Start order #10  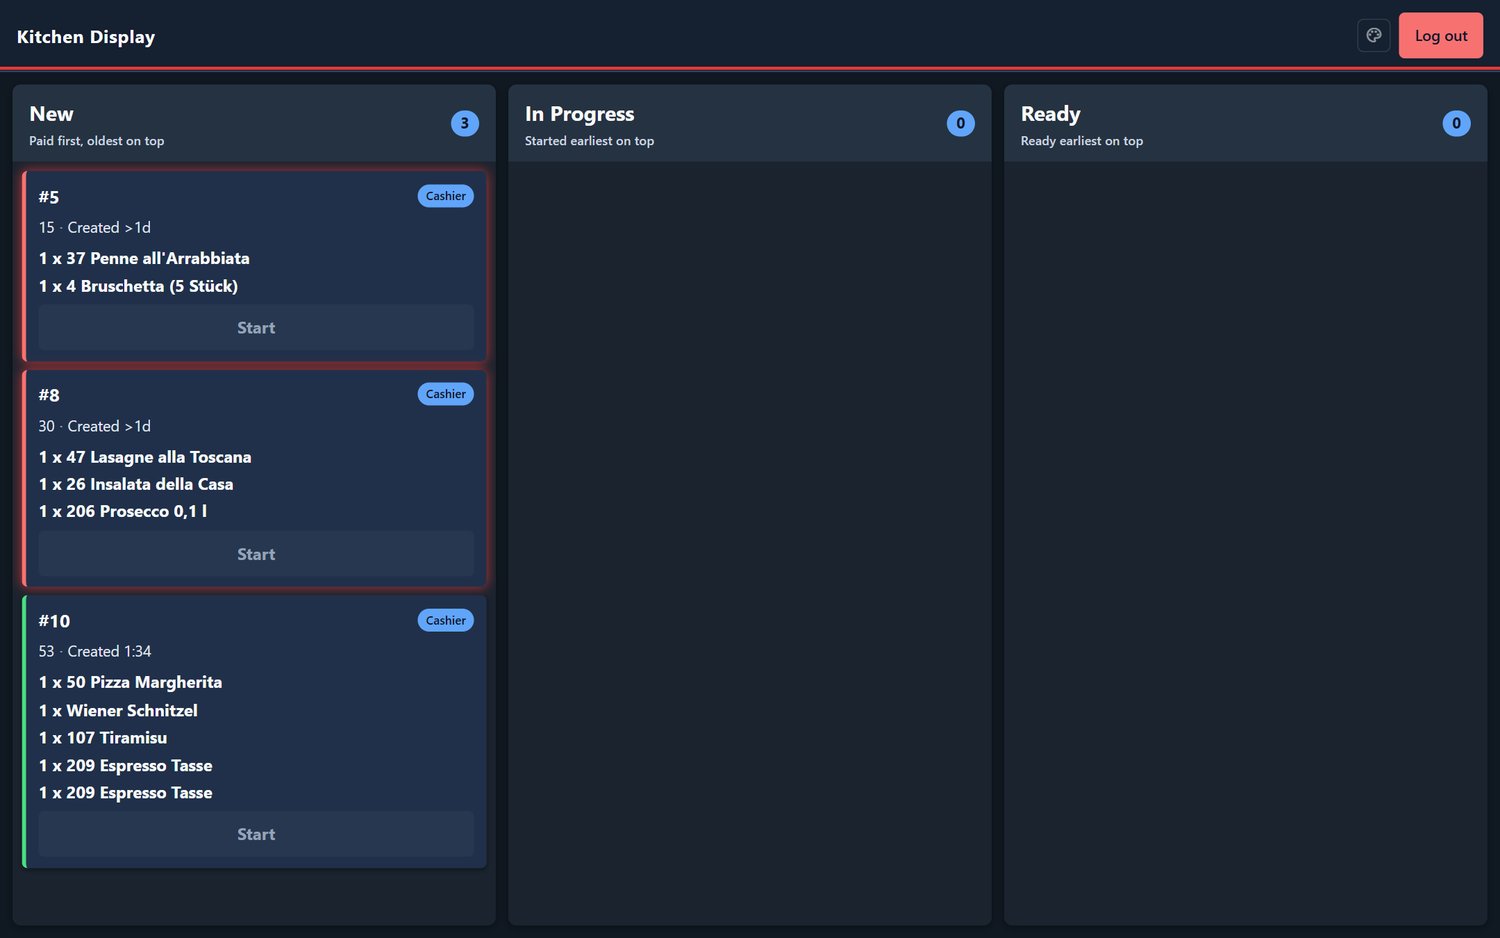pos(256,834)
